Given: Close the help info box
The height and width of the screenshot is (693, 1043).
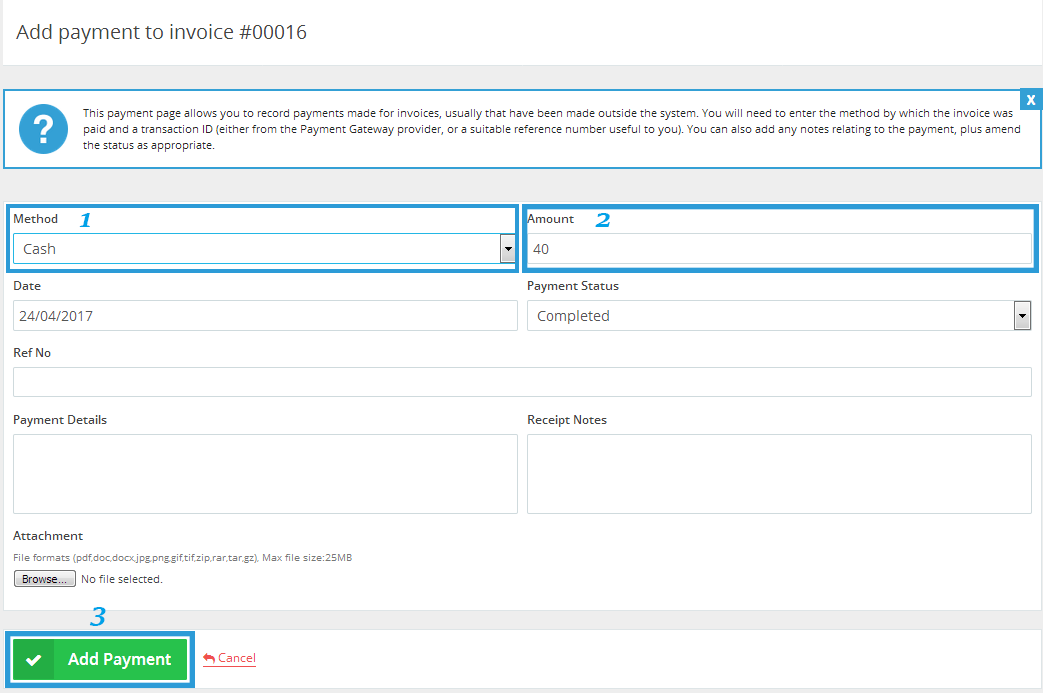Looking at the screenshot, I should point(1030,100).
